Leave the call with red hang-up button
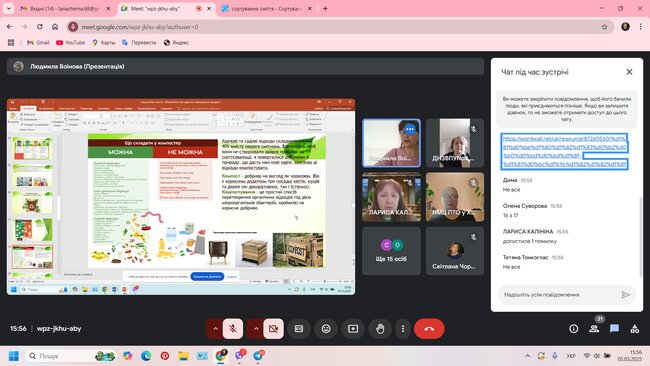 (x=429, y=329)
